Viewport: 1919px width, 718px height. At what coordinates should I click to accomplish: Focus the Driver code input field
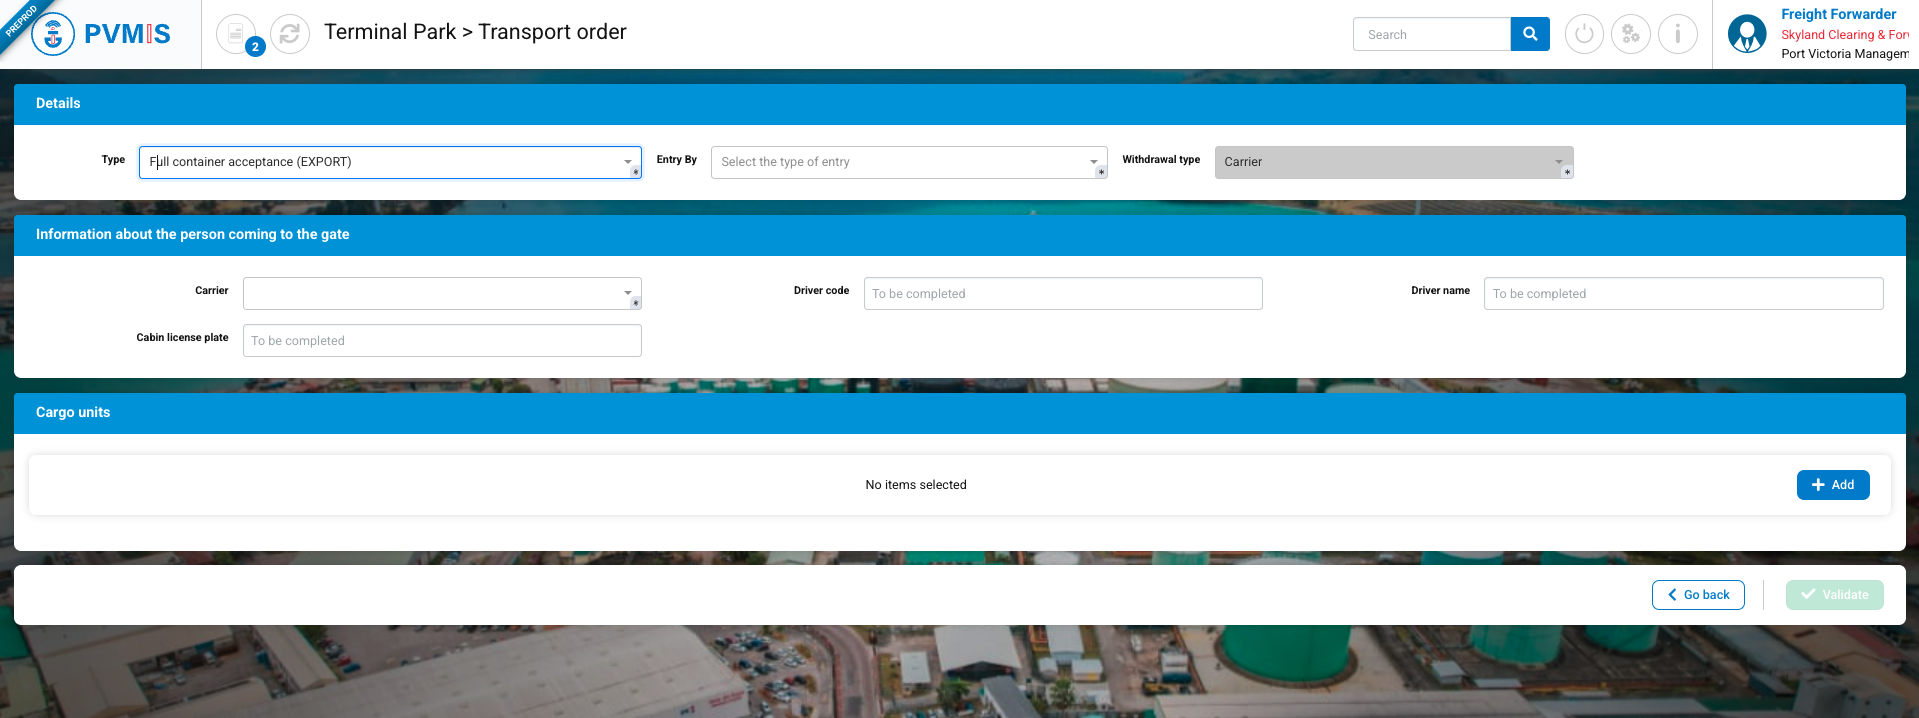click(1062, 293)
